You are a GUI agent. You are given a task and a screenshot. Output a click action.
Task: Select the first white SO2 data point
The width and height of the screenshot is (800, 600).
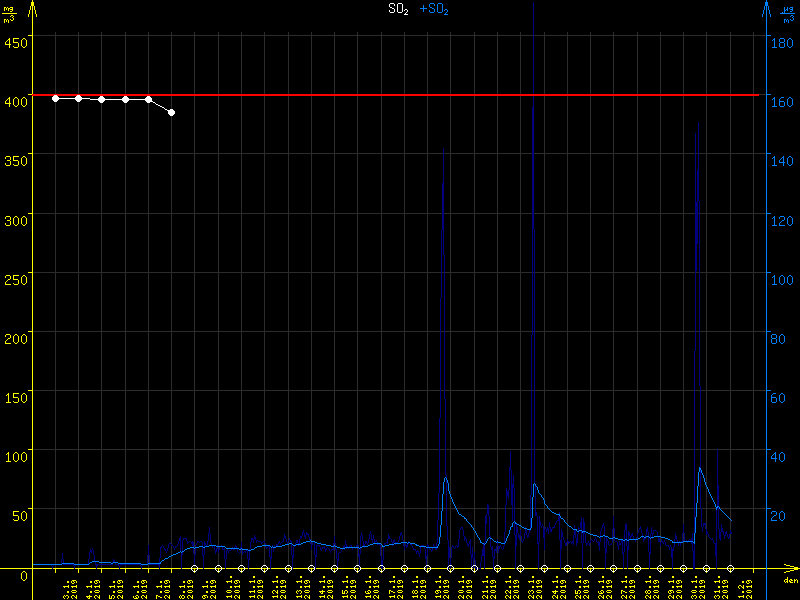coord(55,98)
